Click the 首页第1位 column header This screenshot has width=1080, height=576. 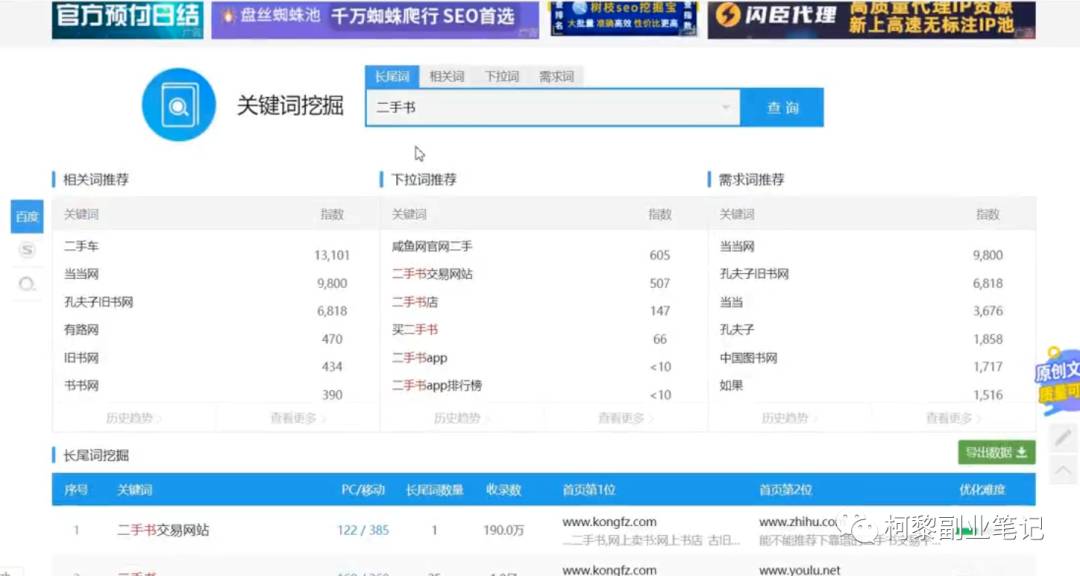(x=589, y=490)
